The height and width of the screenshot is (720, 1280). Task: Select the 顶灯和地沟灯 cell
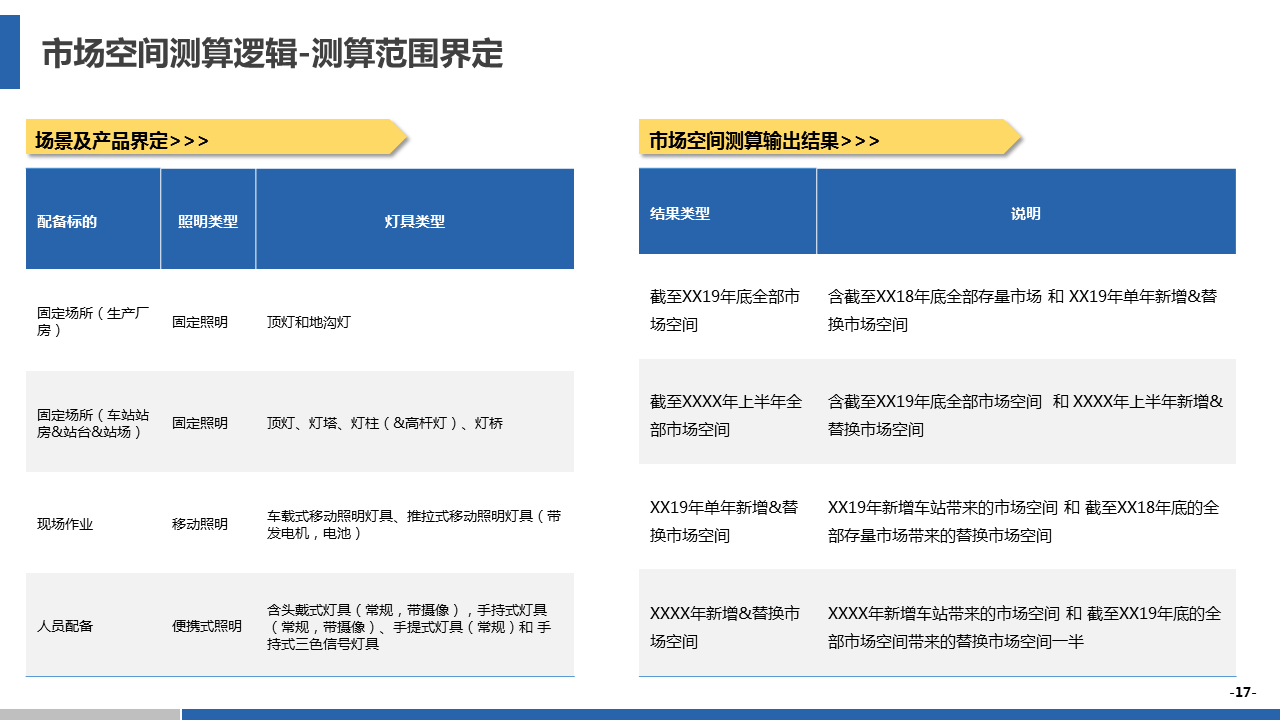(x=309, y=322)
